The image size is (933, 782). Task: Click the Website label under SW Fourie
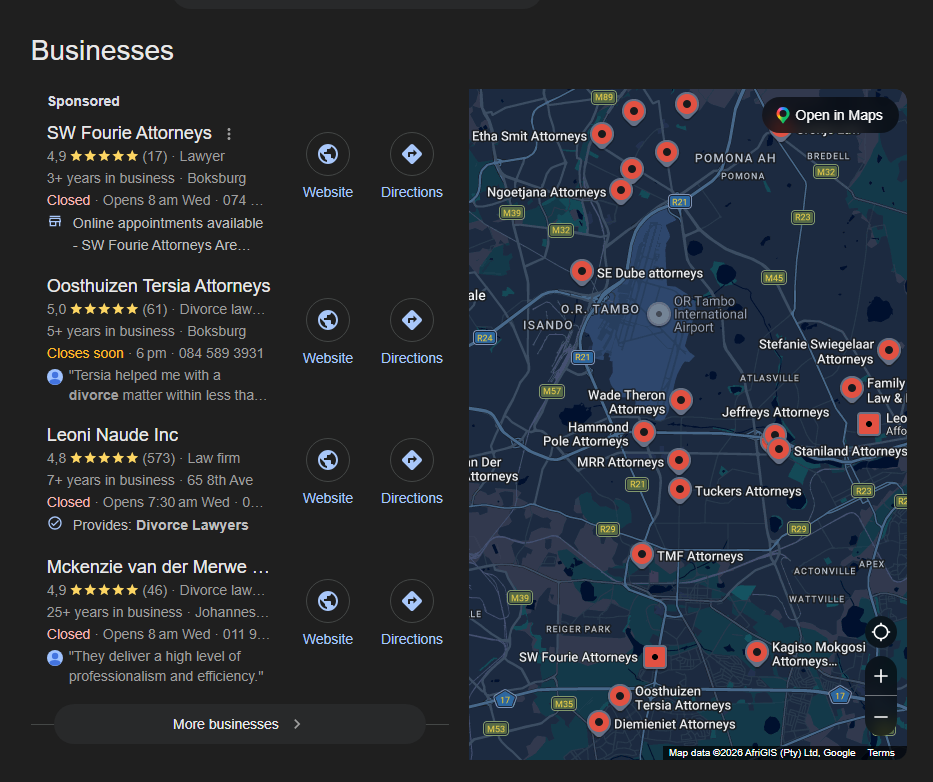click(x=328, y=192)
